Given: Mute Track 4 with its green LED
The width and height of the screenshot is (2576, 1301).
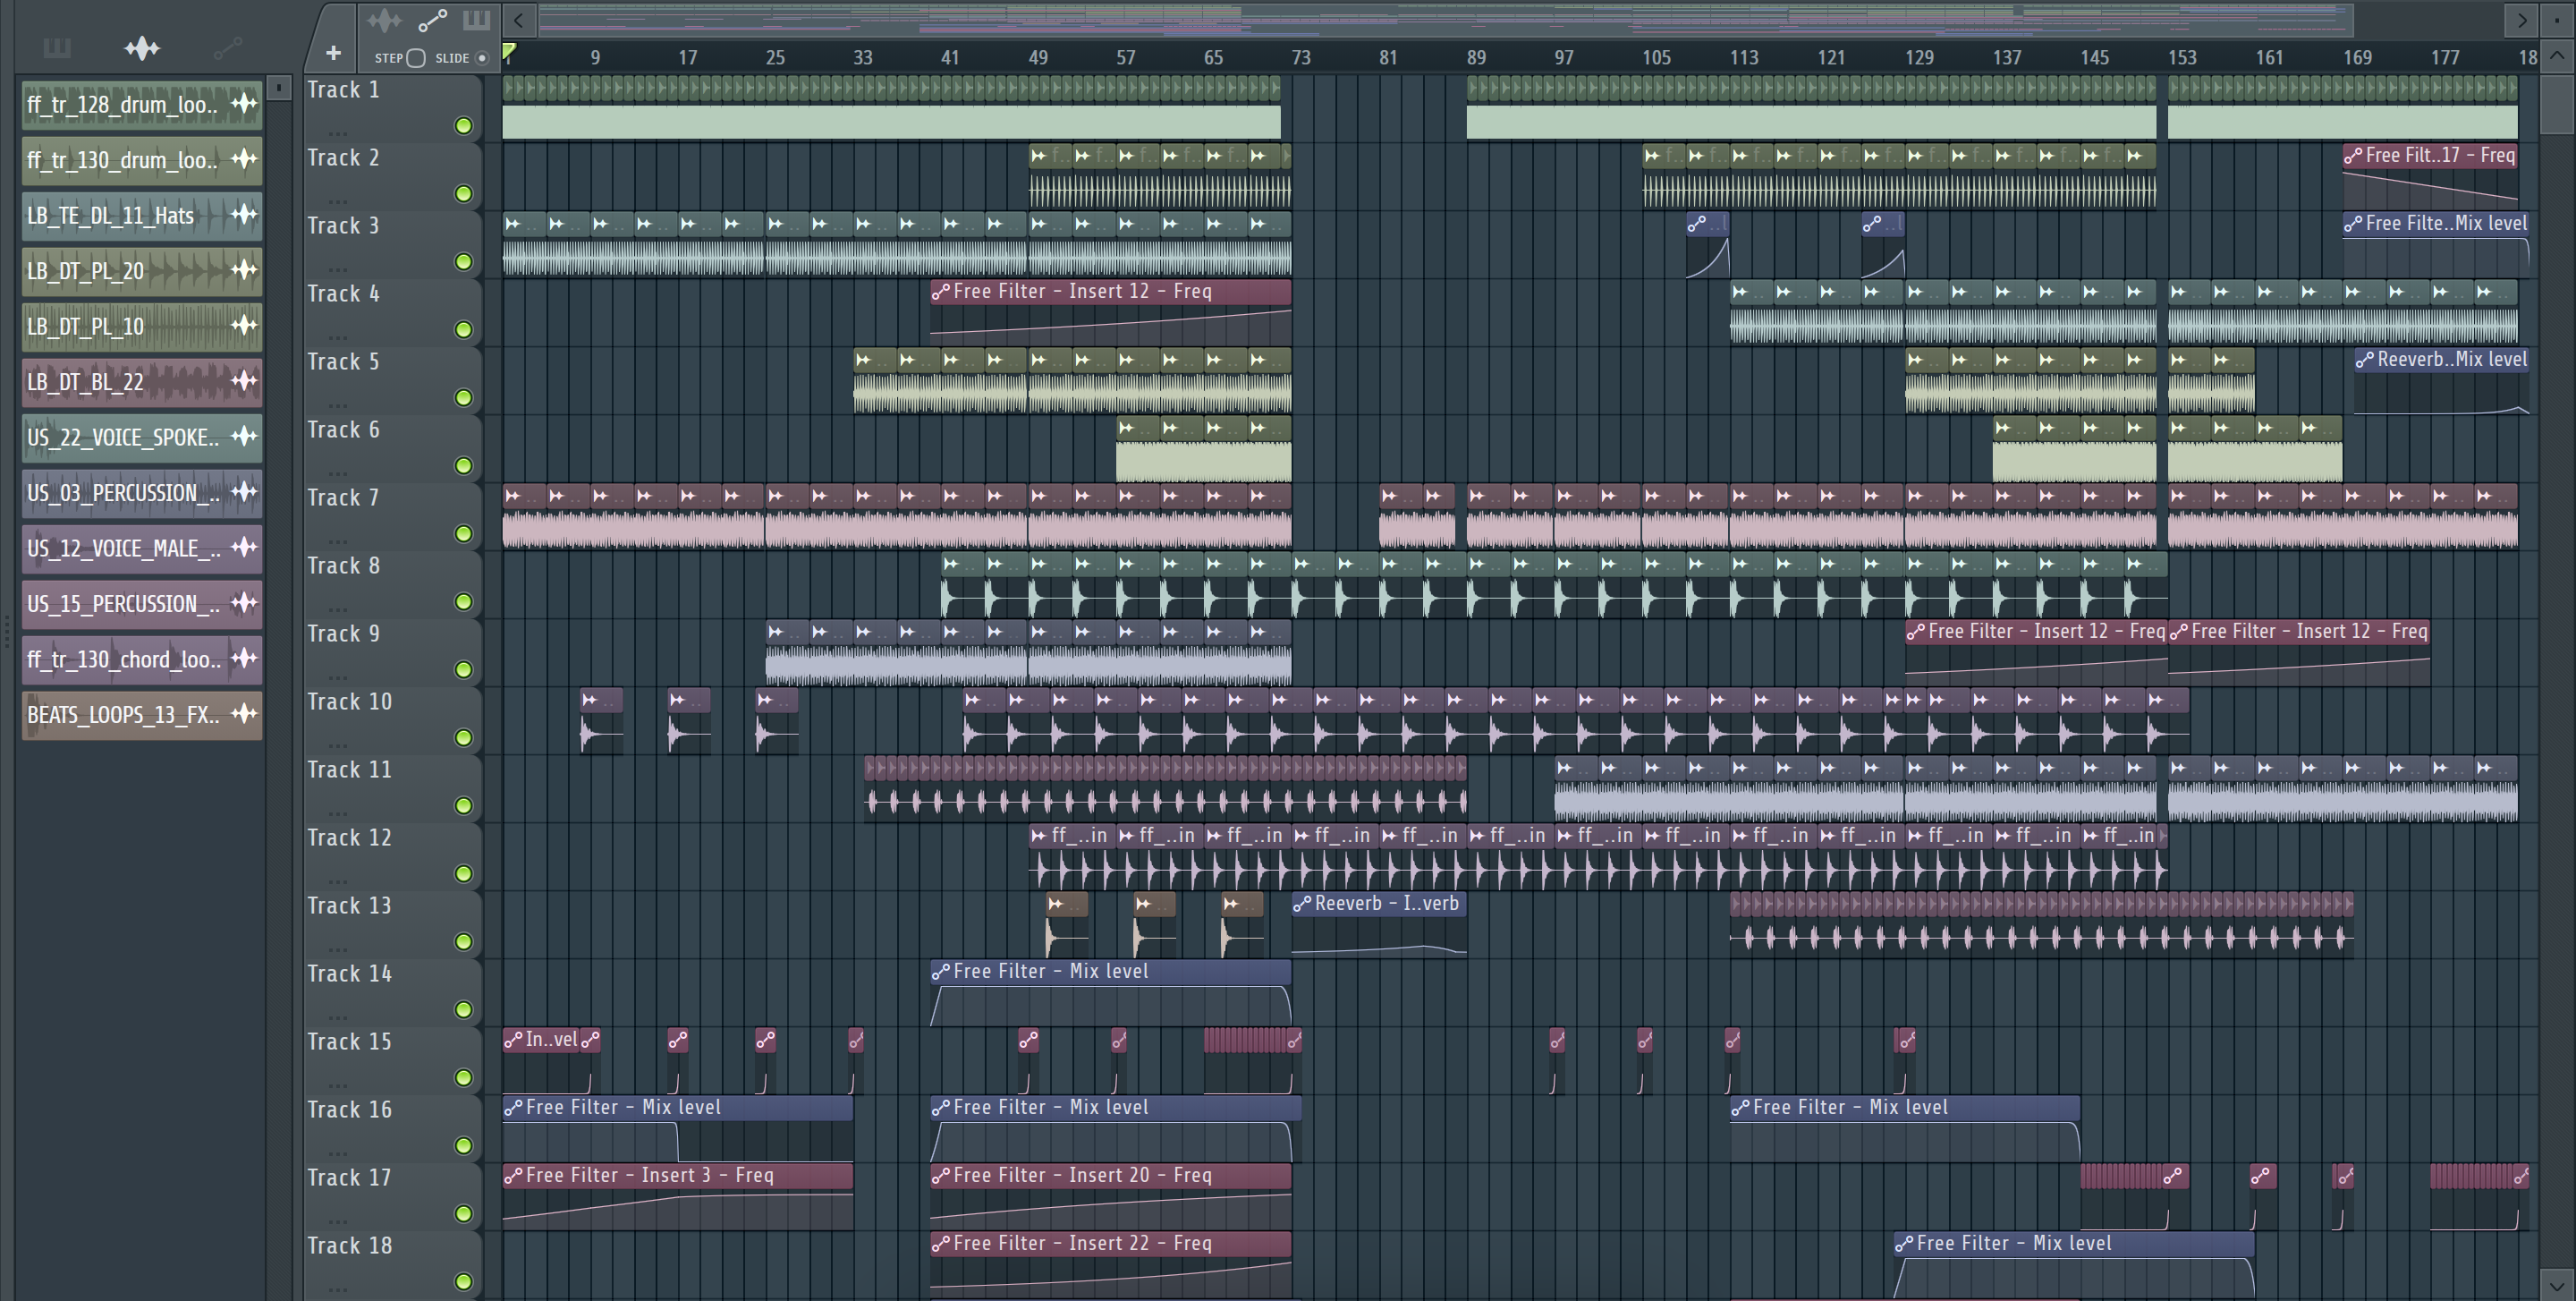Looking at the screenshot, I should pos(463,330).
